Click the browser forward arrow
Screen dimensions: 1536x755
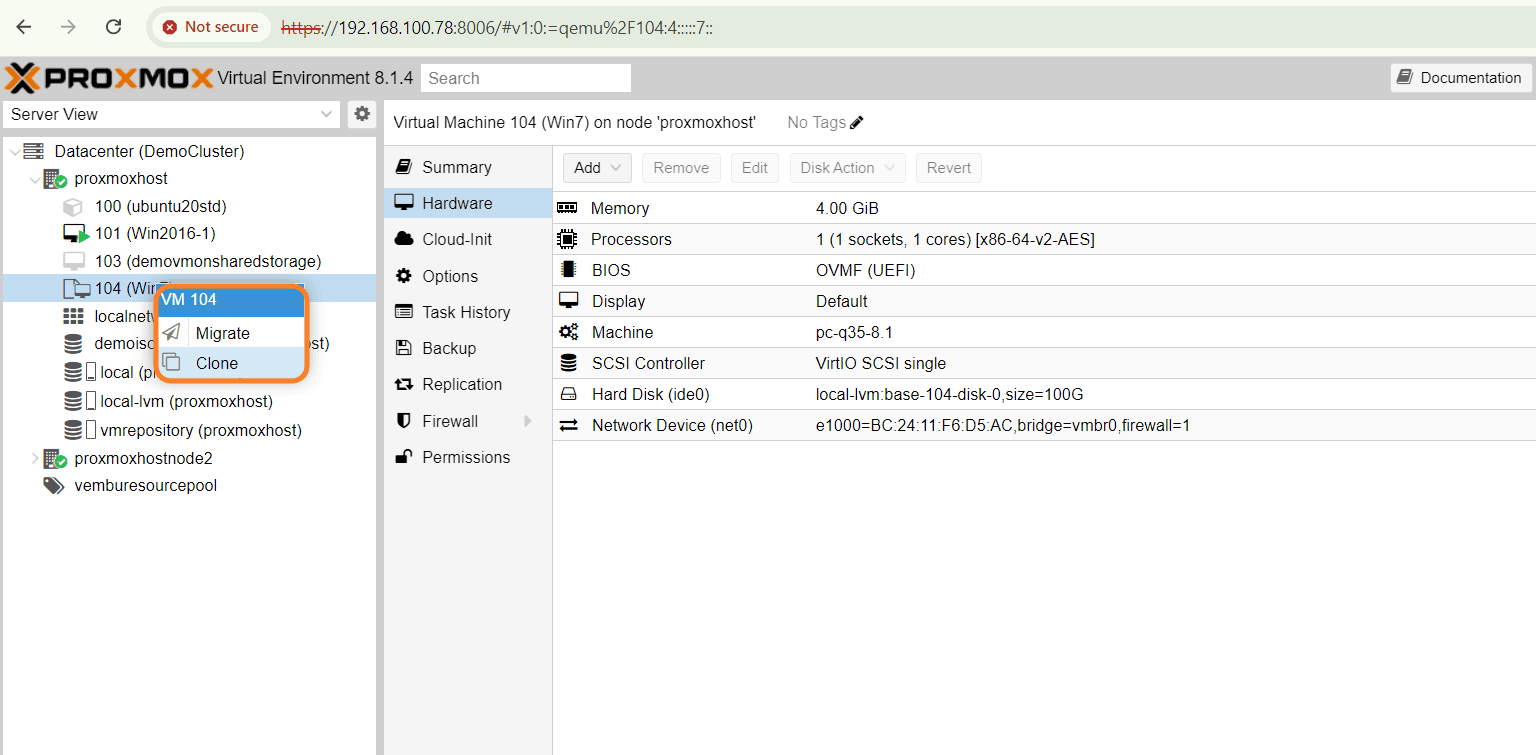point(68,27)
